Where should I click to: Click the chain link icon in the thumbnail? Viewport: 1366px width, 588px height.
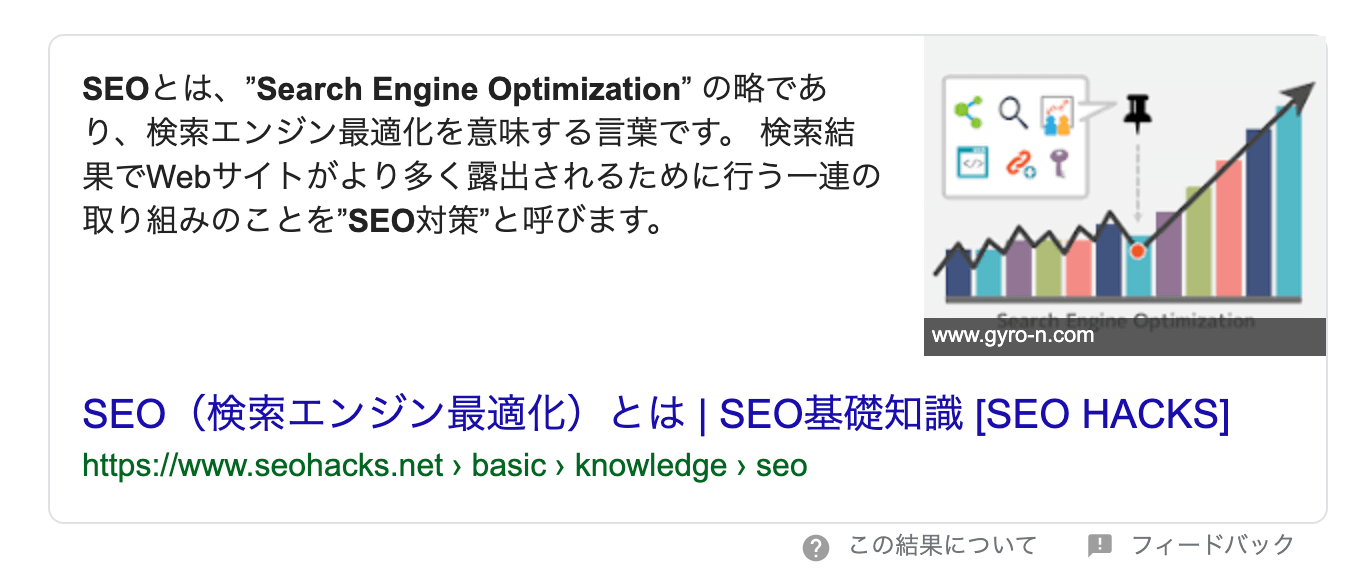pyautogui.click(x=1020, y=165)
